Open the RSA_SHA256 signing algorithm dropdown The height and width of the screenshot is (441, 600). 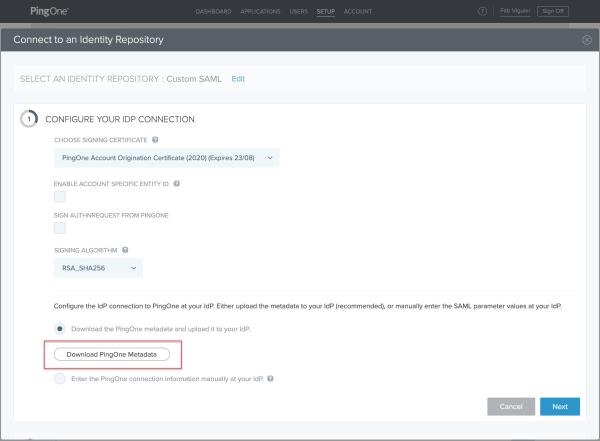coord(98,268)
